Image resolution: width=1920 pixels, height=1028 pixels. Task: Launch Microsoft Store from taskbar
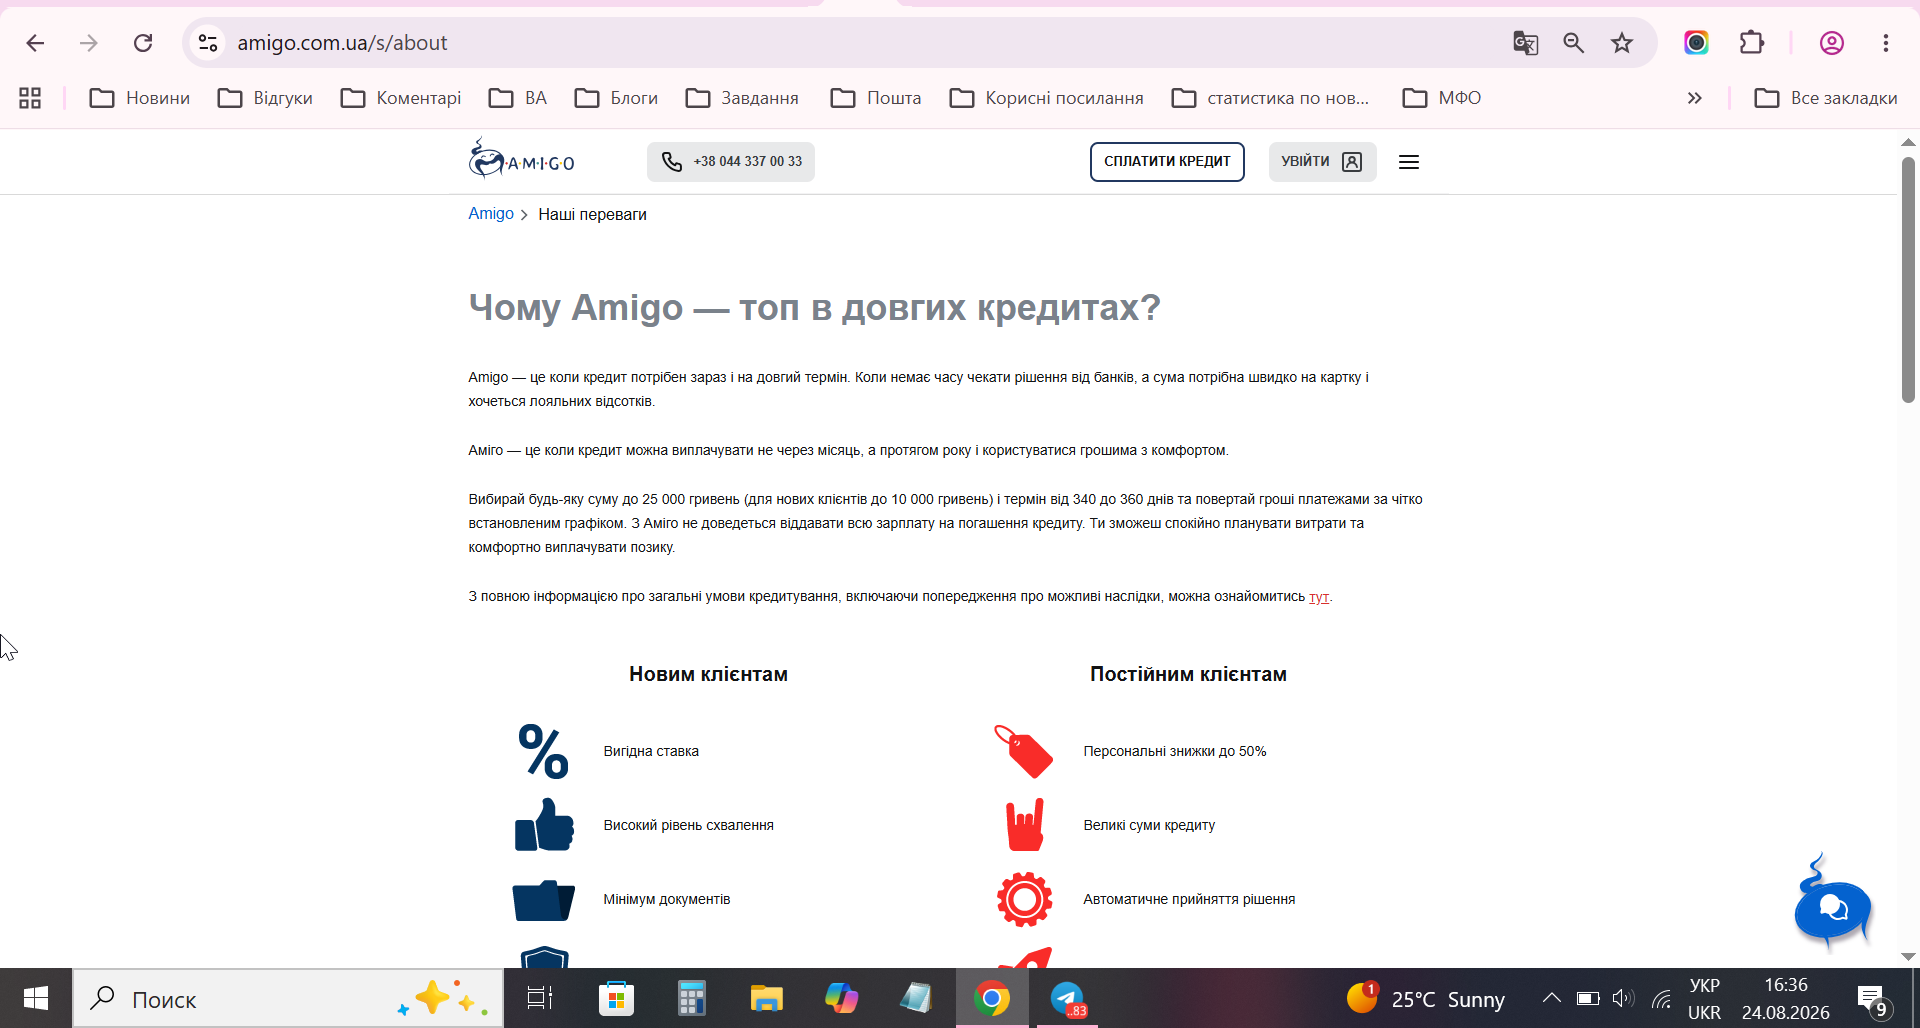pyautogui.click(x=616, y=998)
